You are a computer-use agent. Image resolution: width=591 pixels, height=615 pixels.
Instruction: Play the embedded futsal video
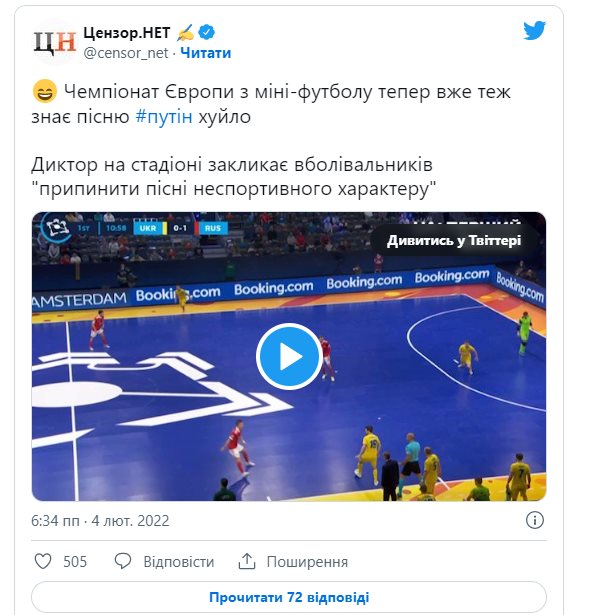(x=289, y=356)
